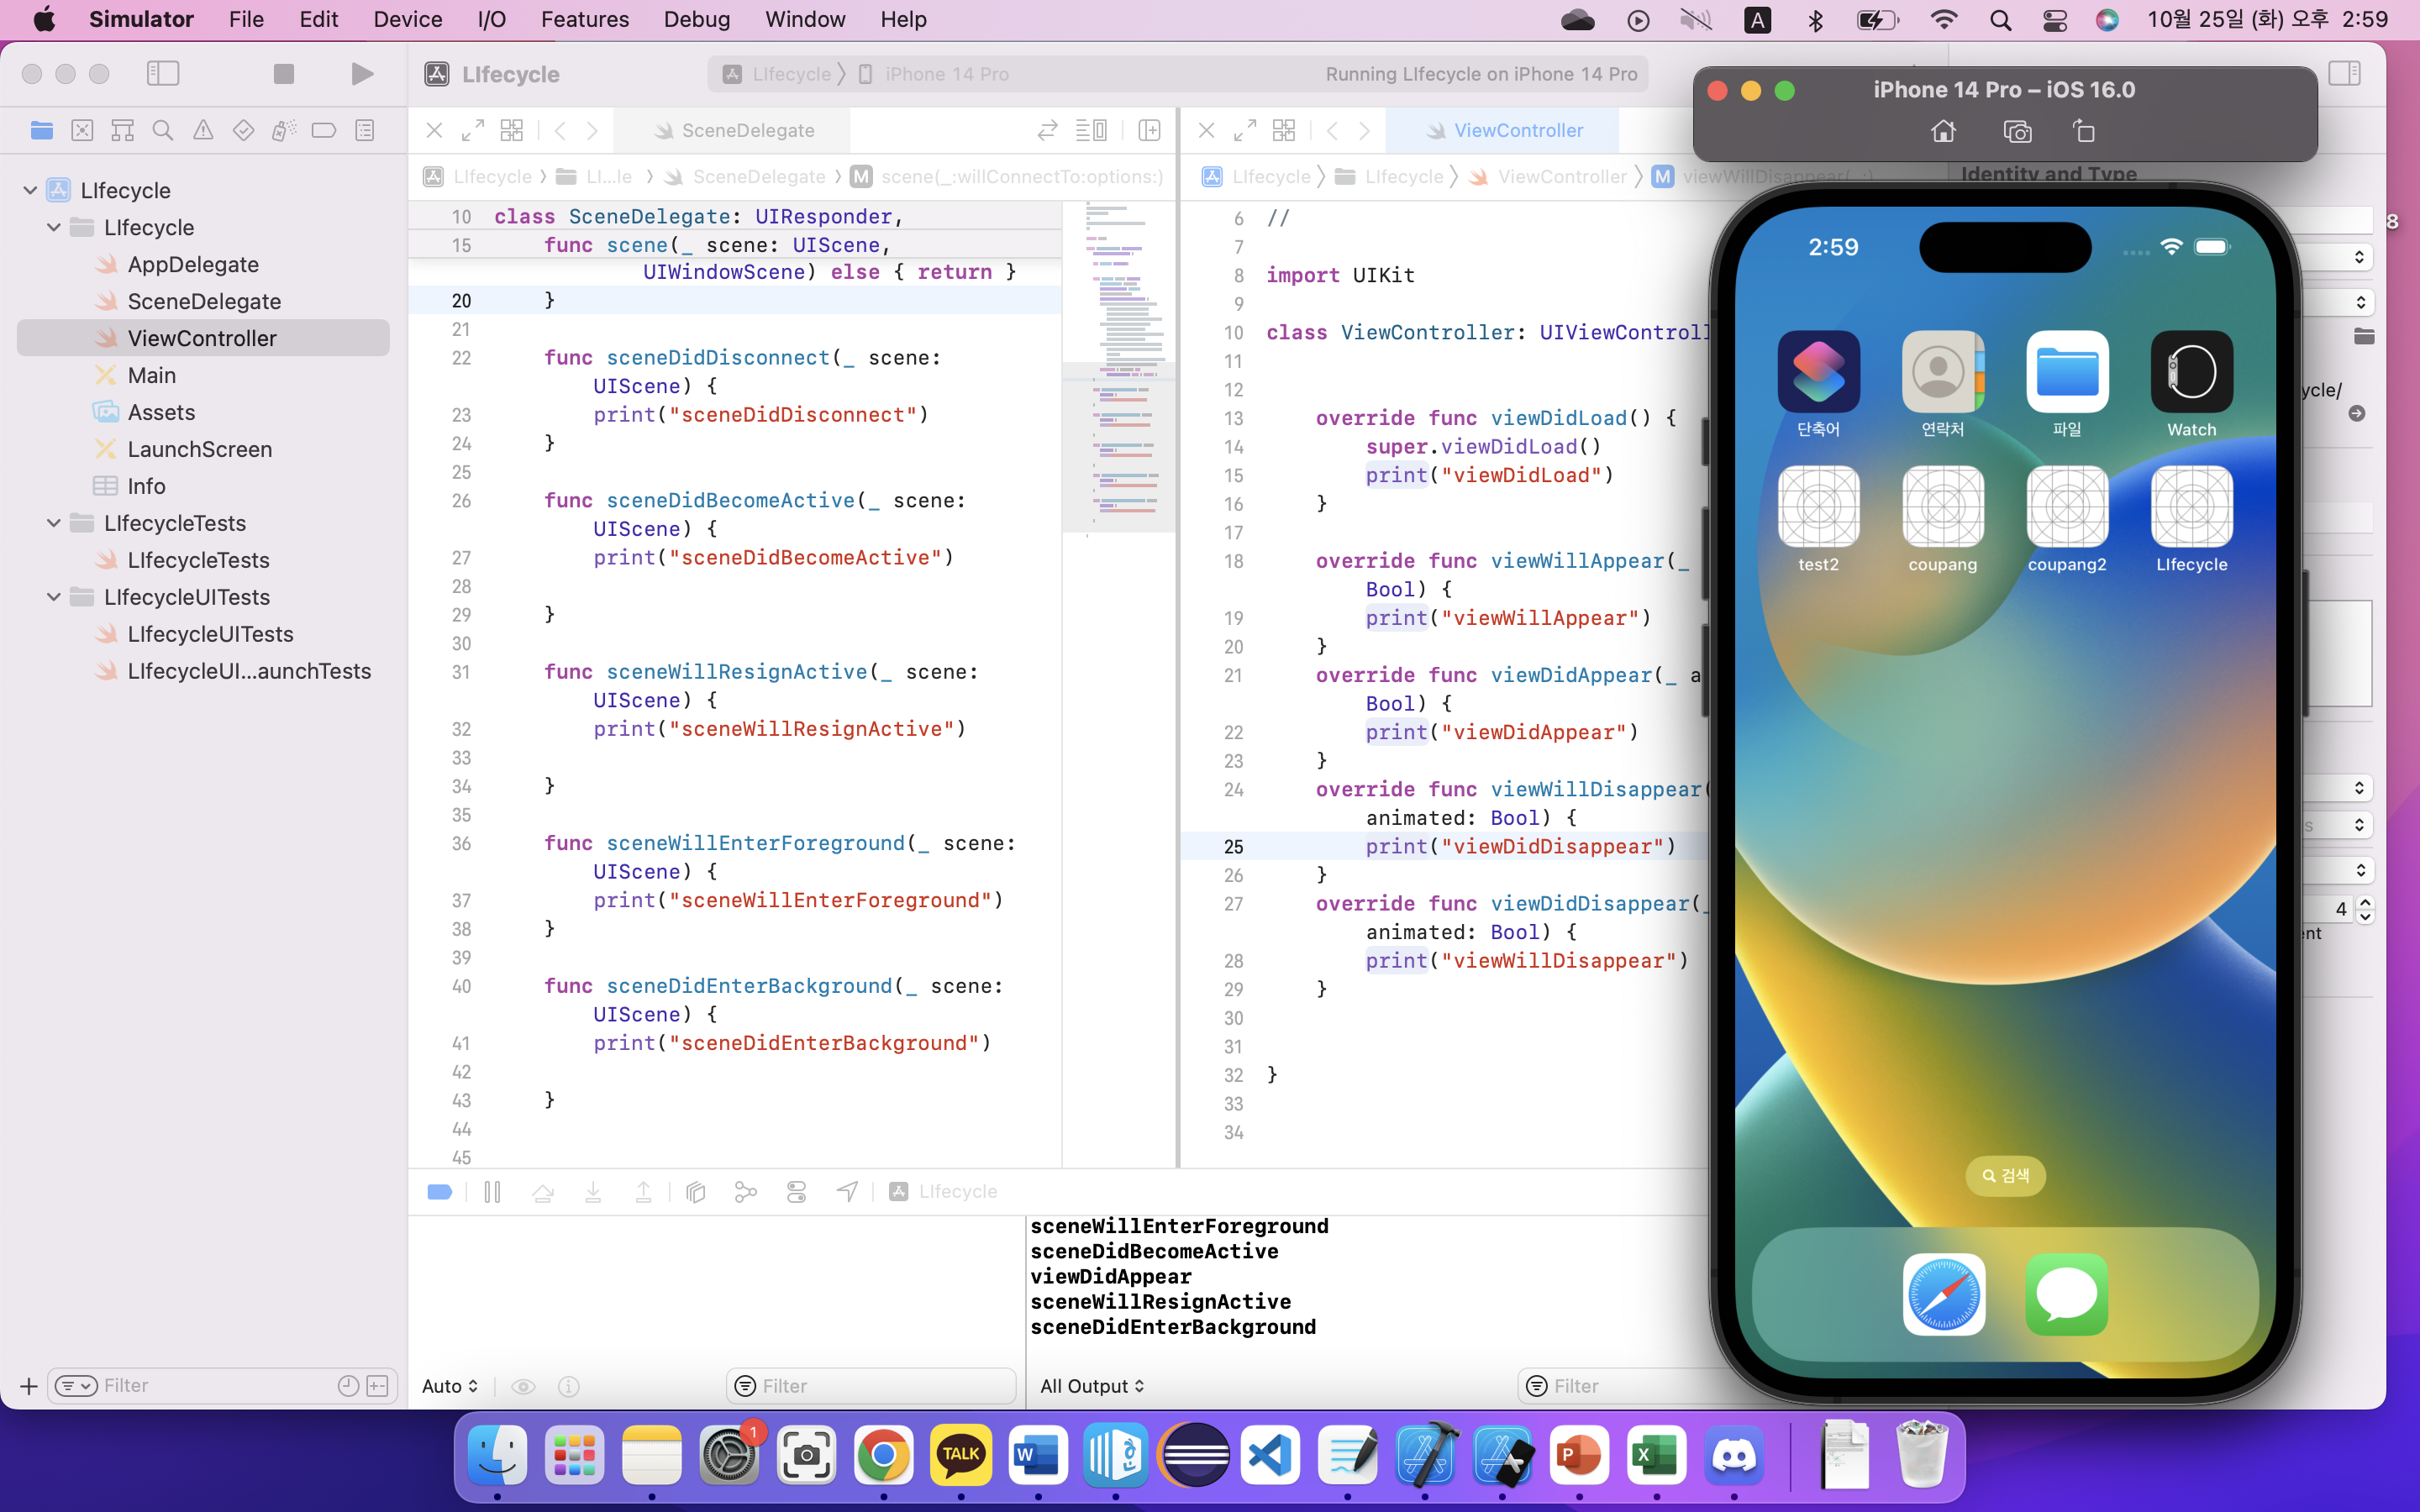Open the Source Control navigator icon
Screen dimensions: 2420x1512
82,131
